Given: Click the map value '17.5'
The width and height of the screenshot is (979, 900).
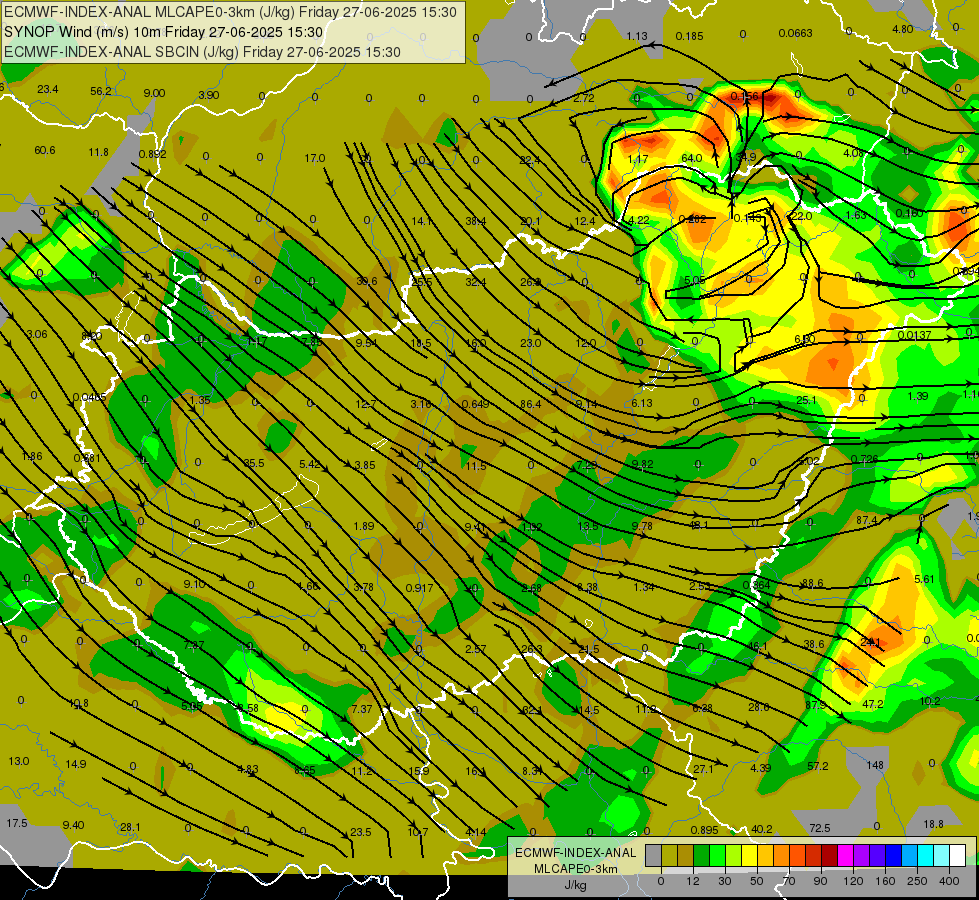Looking at the screenshot, I should point(17,823).
